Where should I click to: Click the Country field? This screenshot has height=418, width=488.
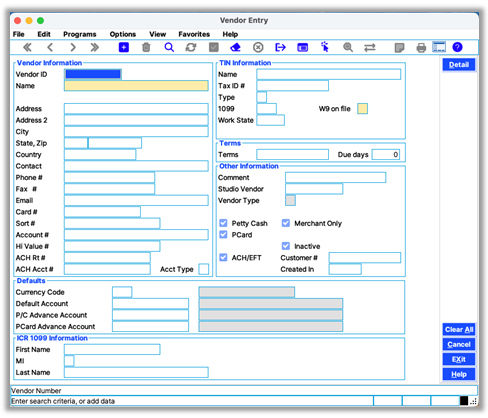[x=100, y=154]
